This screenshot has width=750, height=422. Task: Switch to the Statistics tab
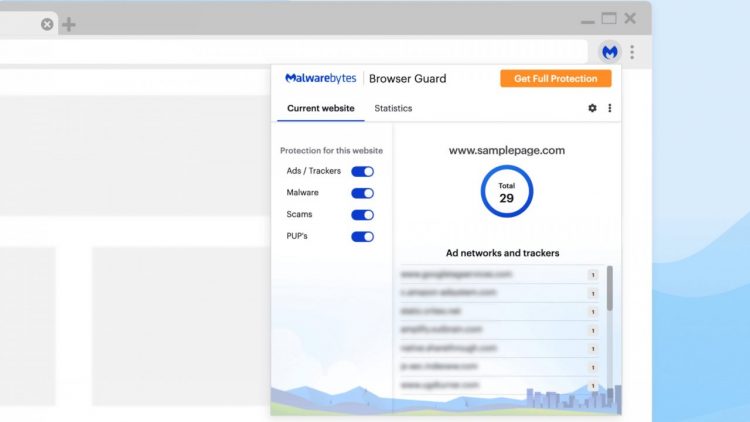[393, 109]
